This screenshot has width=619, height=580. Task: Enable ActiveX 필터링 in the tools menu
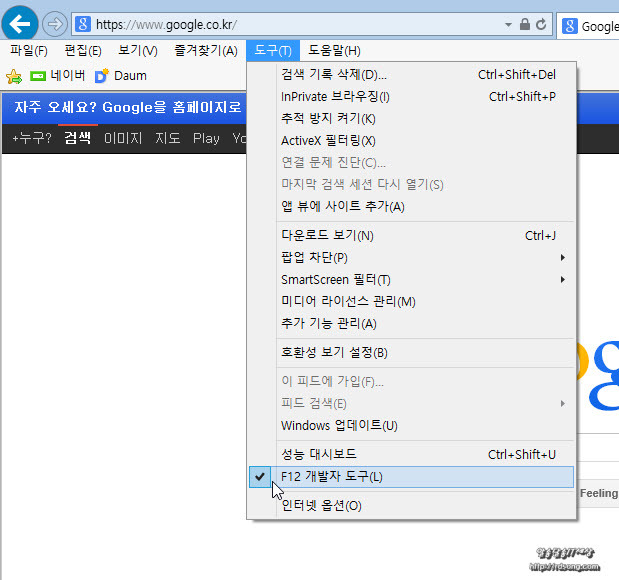click(x=328, y=141)
